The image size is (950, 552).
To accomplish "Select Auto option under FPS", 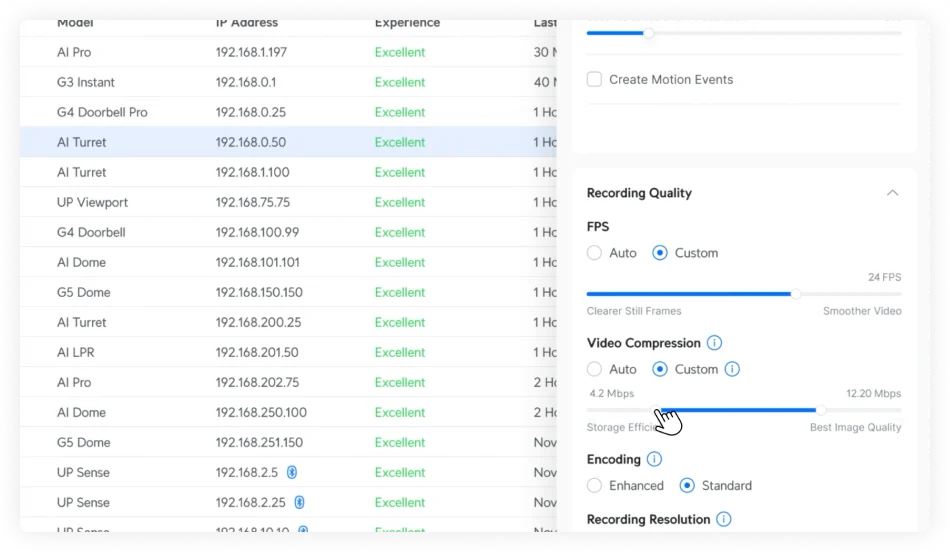I will click(594, 253).
